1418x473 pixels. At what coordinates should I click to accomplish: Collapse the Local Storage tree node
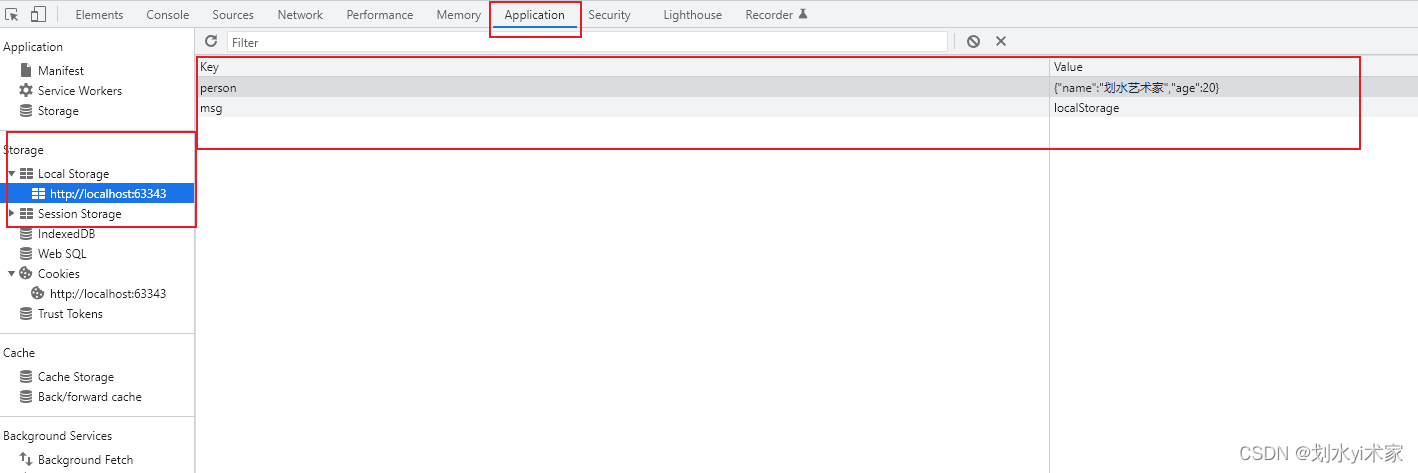12,174
